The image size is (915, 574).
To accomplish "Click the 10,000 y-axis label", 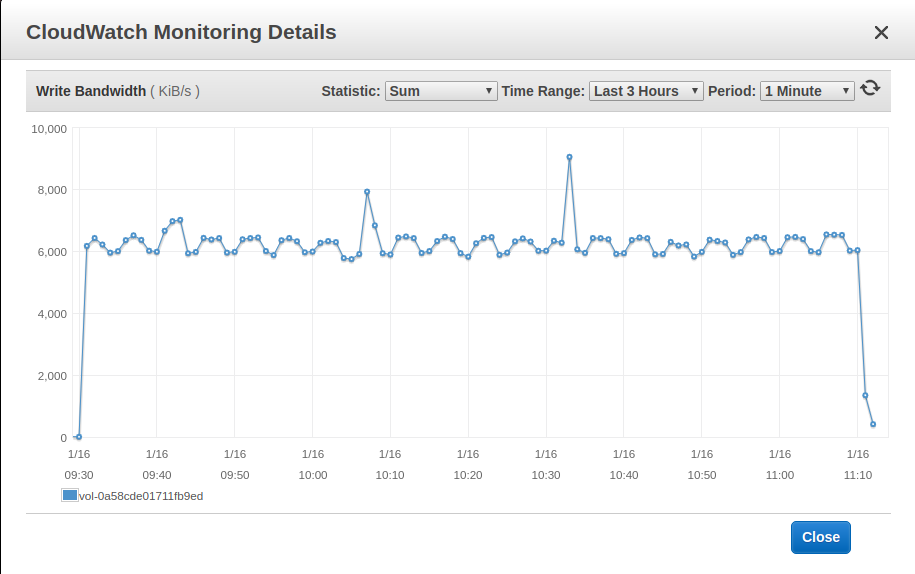I will tap(49, 128).
